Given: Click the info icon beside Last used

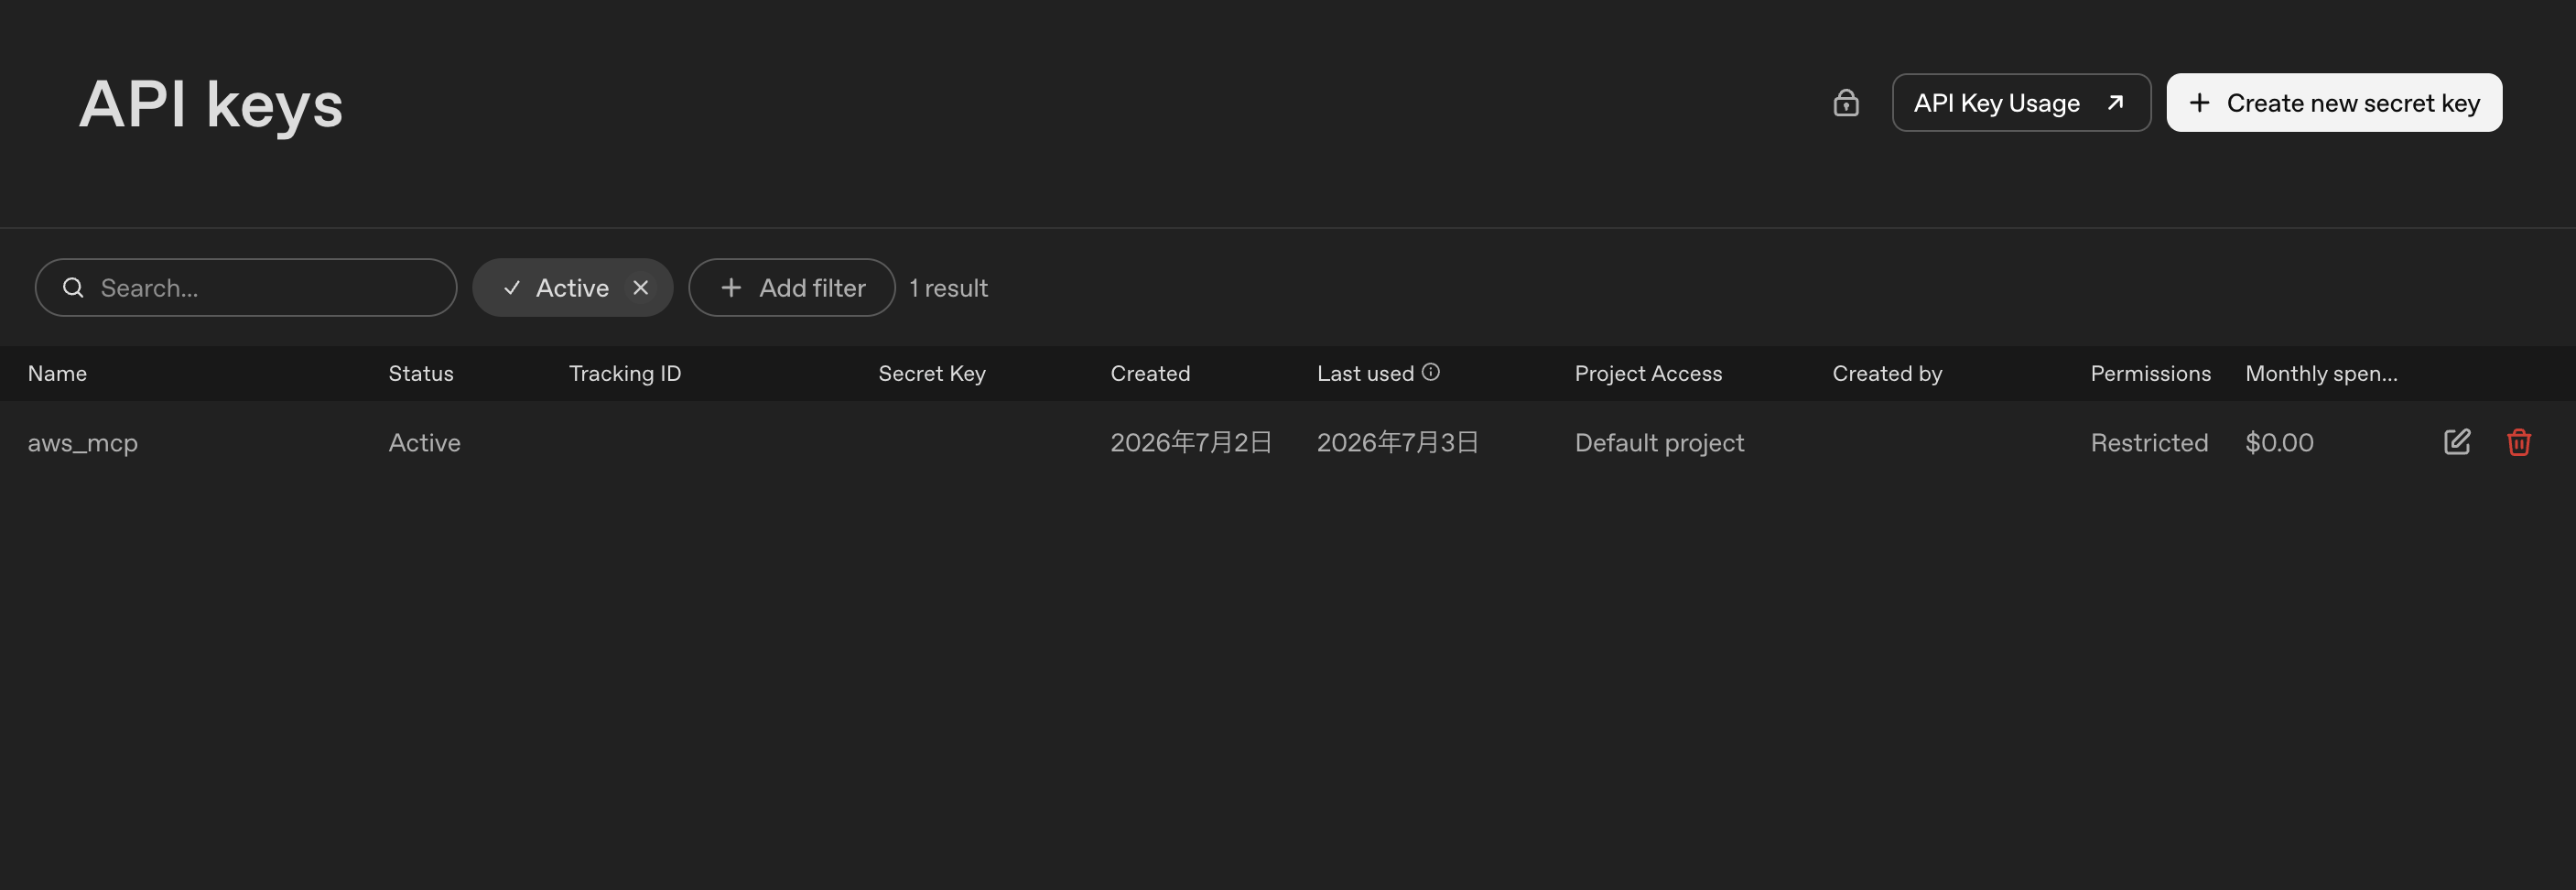Looking at the screenshot, I should [1431, 372].
